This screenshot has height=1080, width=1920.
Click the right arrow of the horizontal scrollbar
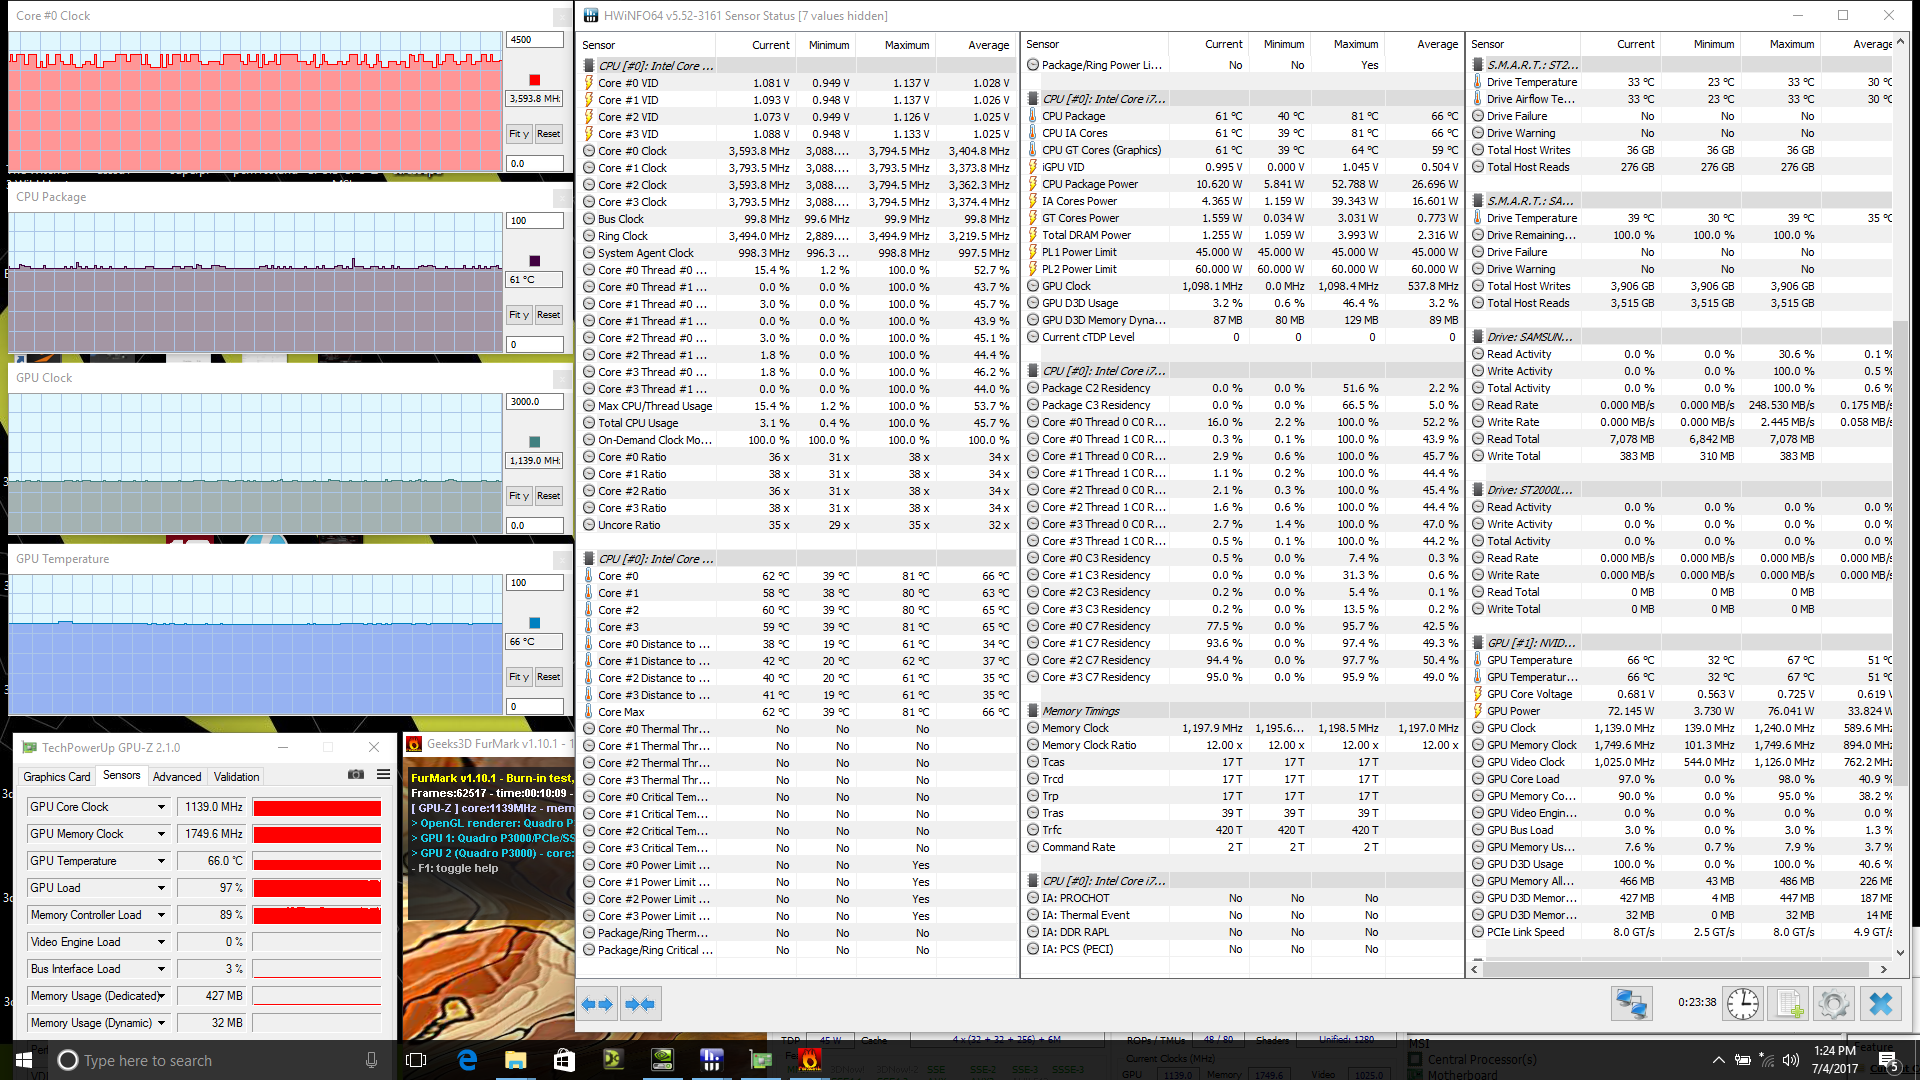(x=1884, y=969)
